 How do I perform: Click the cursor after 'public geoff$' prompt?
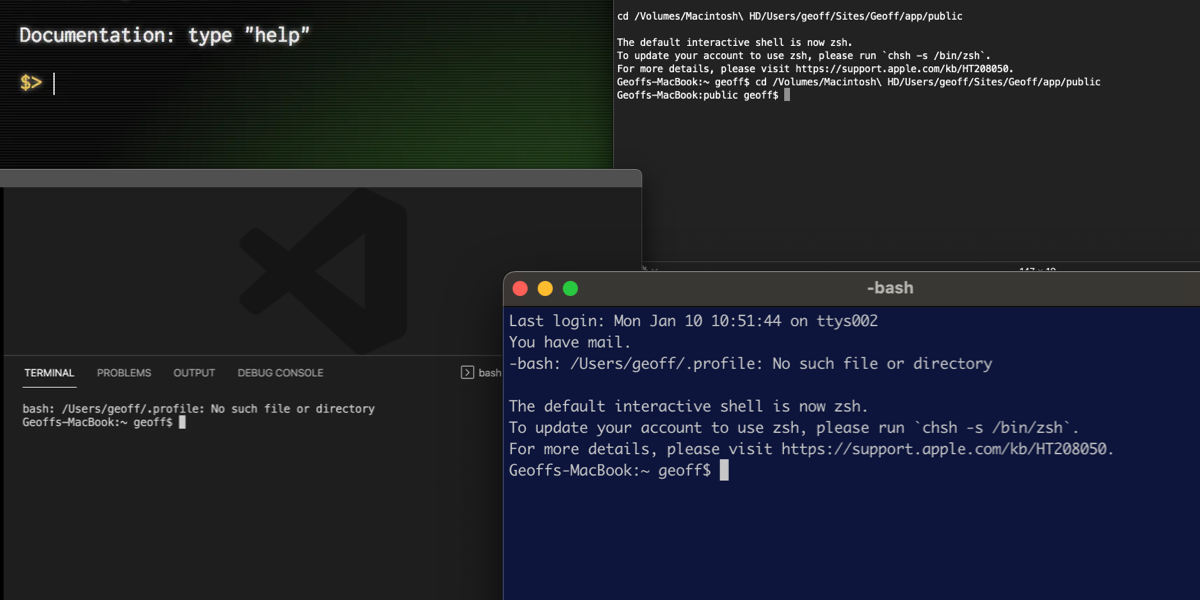click(788, 95)
